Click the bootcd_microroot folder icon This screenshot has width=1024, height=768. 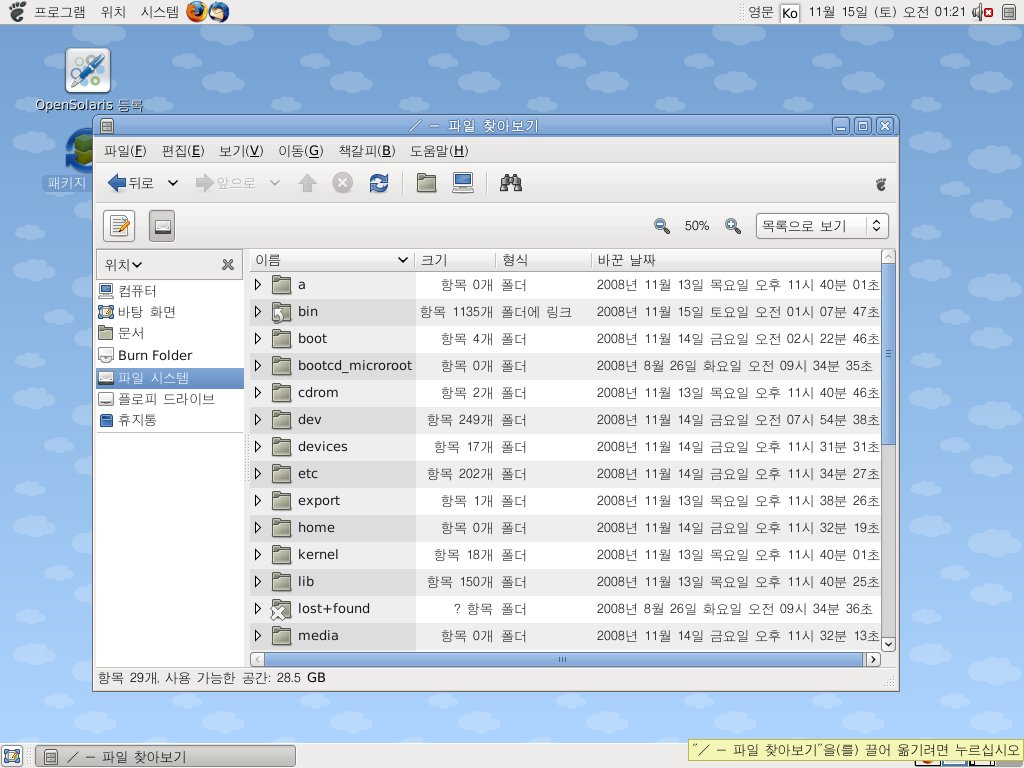(281, 366)
